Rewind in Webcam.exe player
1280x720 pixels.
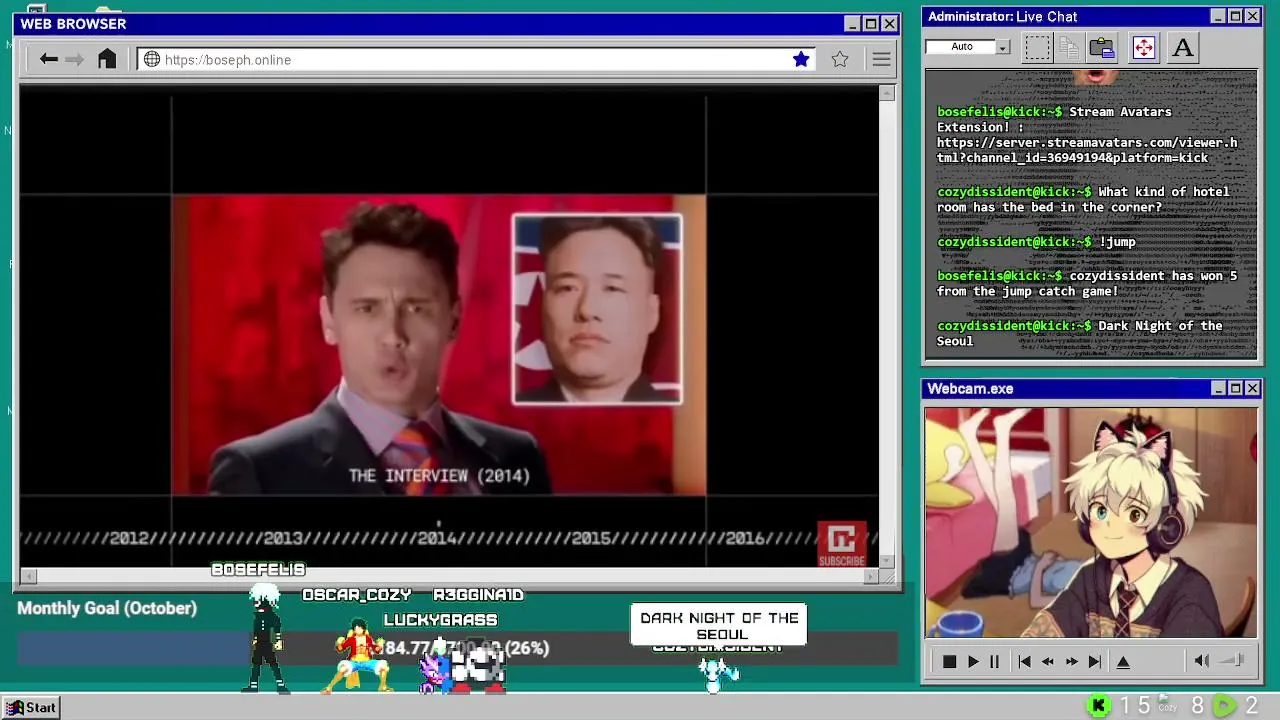point(1047,661)
